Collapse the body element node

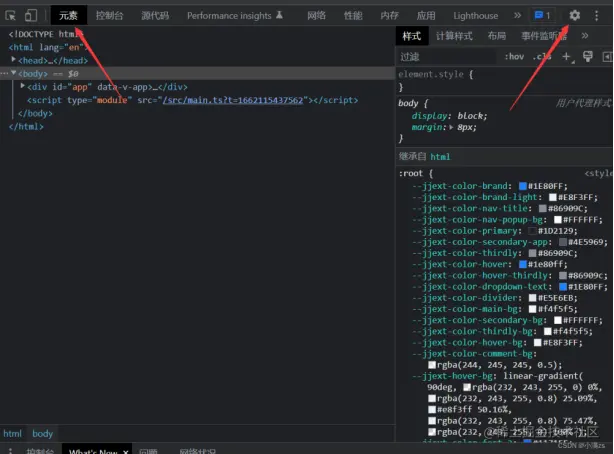[x=13, y=73]
